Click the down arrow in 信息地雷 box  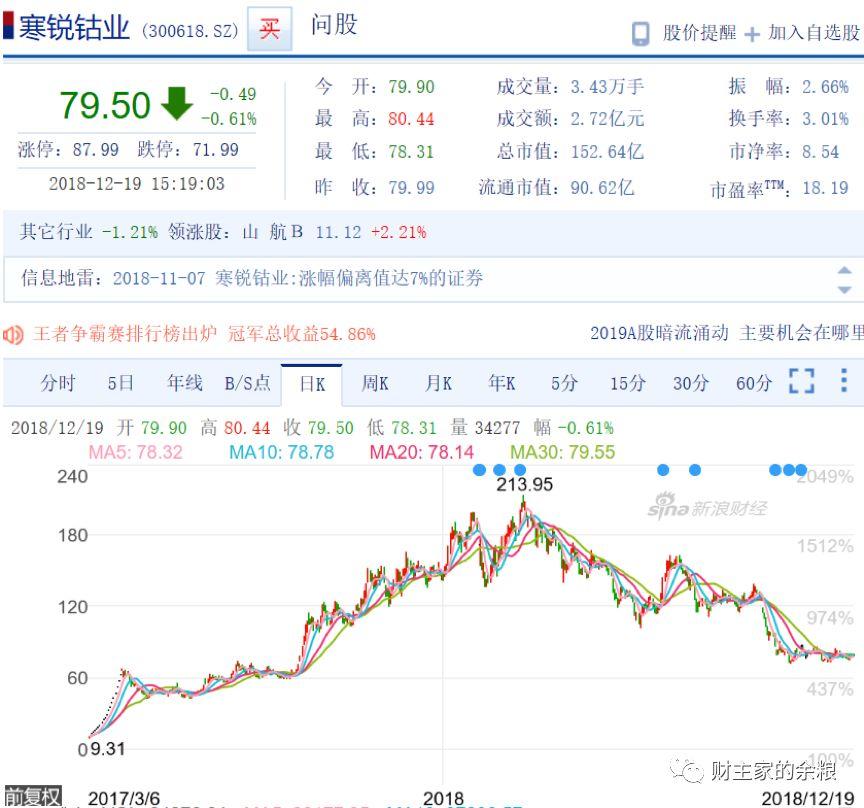tap(844, 289)
